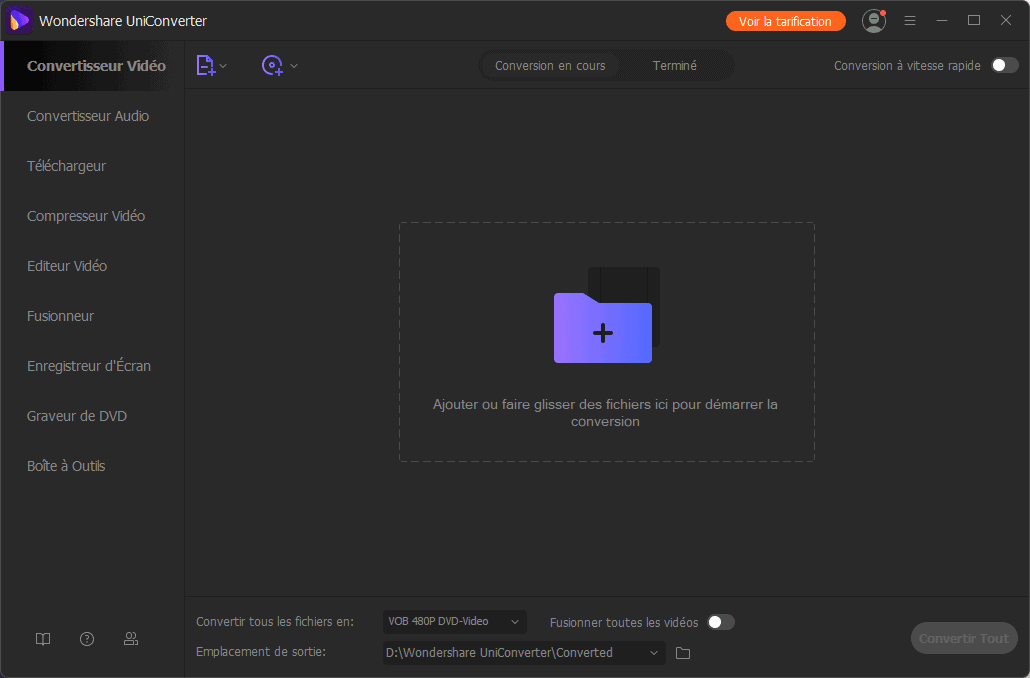This screenshot has height=678, width=1030.
Task: Click the Wondershare UniConverter logo icon
Action: tap(19, 21)
